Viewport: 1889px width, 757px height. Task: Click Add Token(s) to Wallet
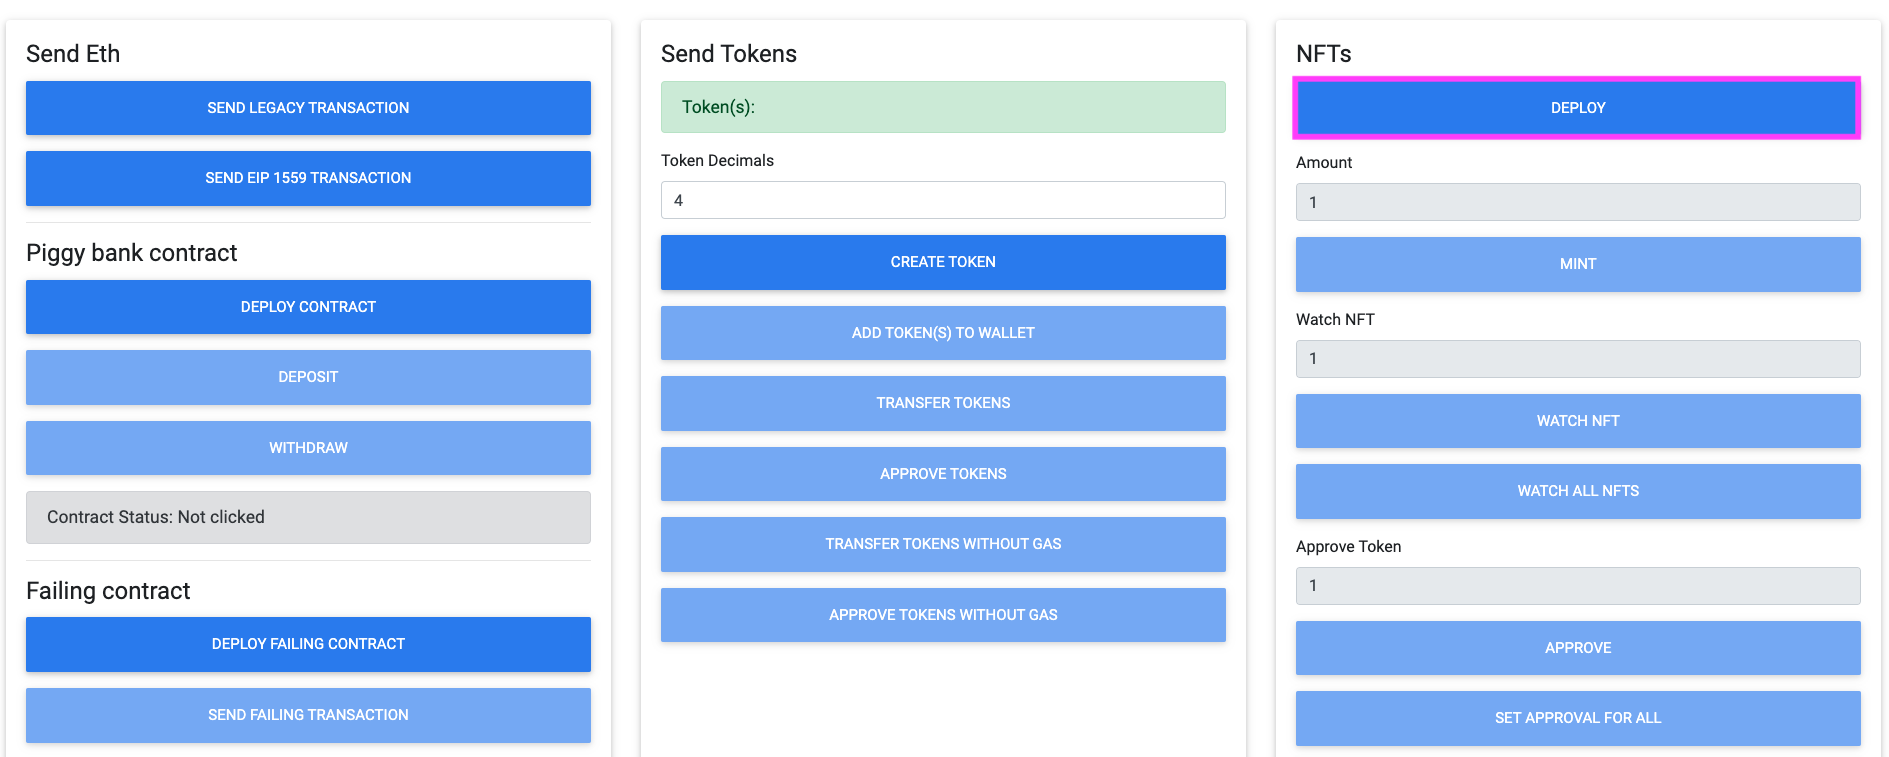(x=943, y=333)
